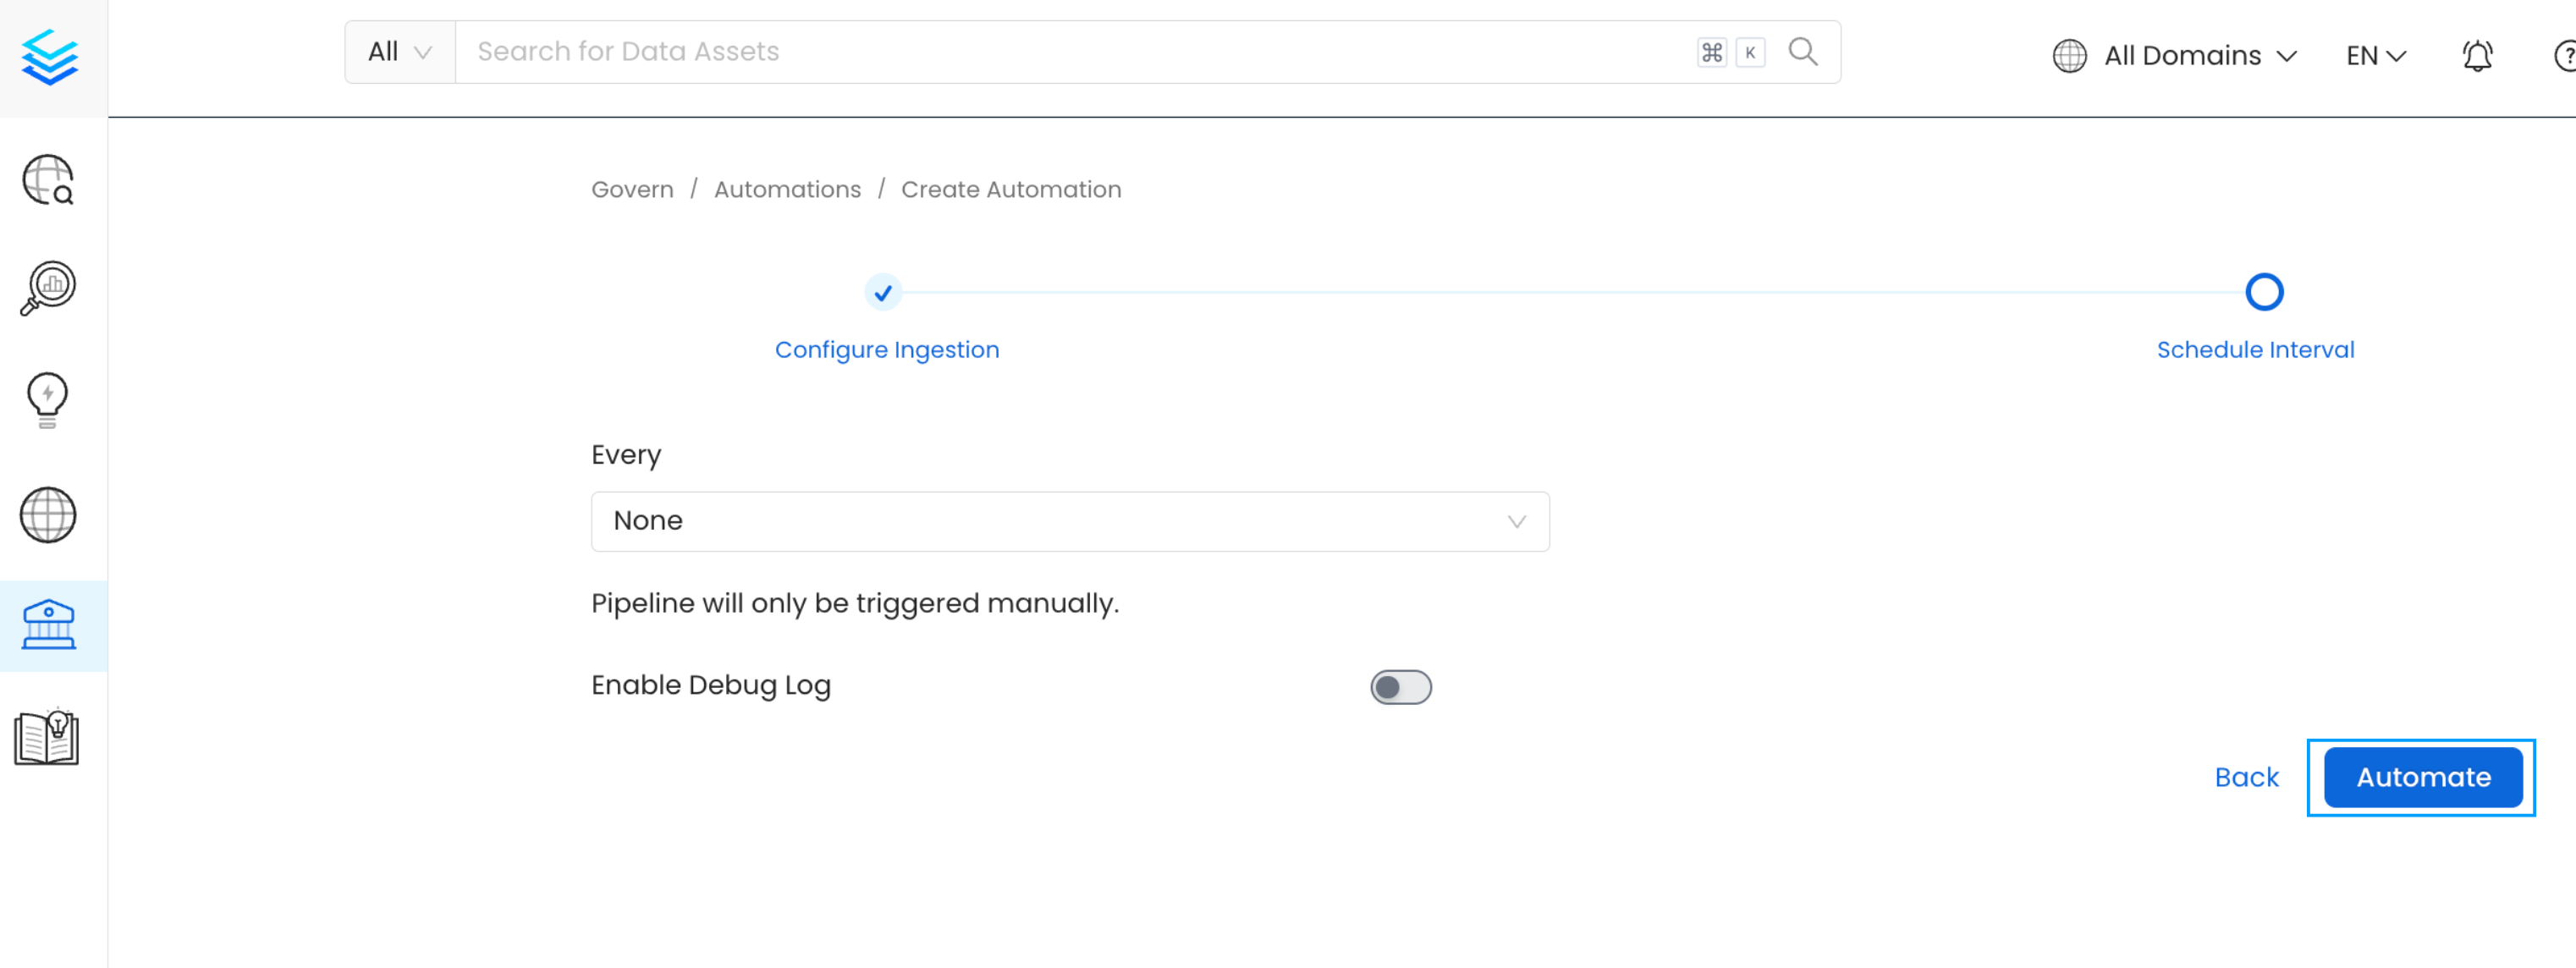
Task: Open the knowledge book icon in sidebar
Action: pos(47,737)
